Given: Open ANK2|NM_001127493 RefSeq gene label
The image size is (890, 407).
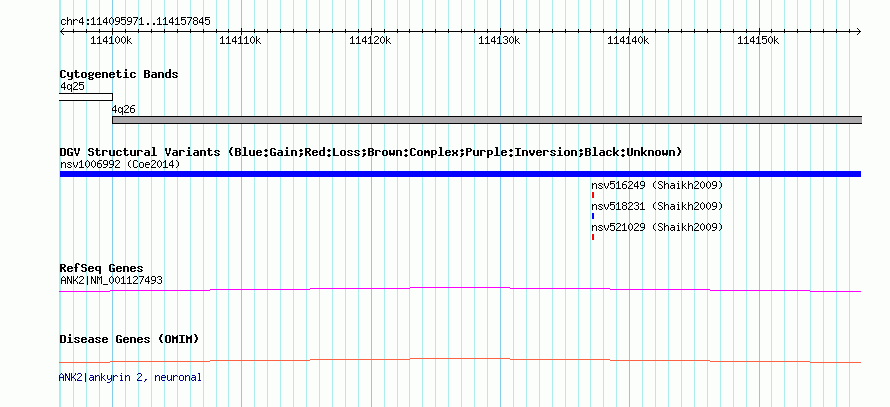Looking at the screenshot, I should pos(111,280).
